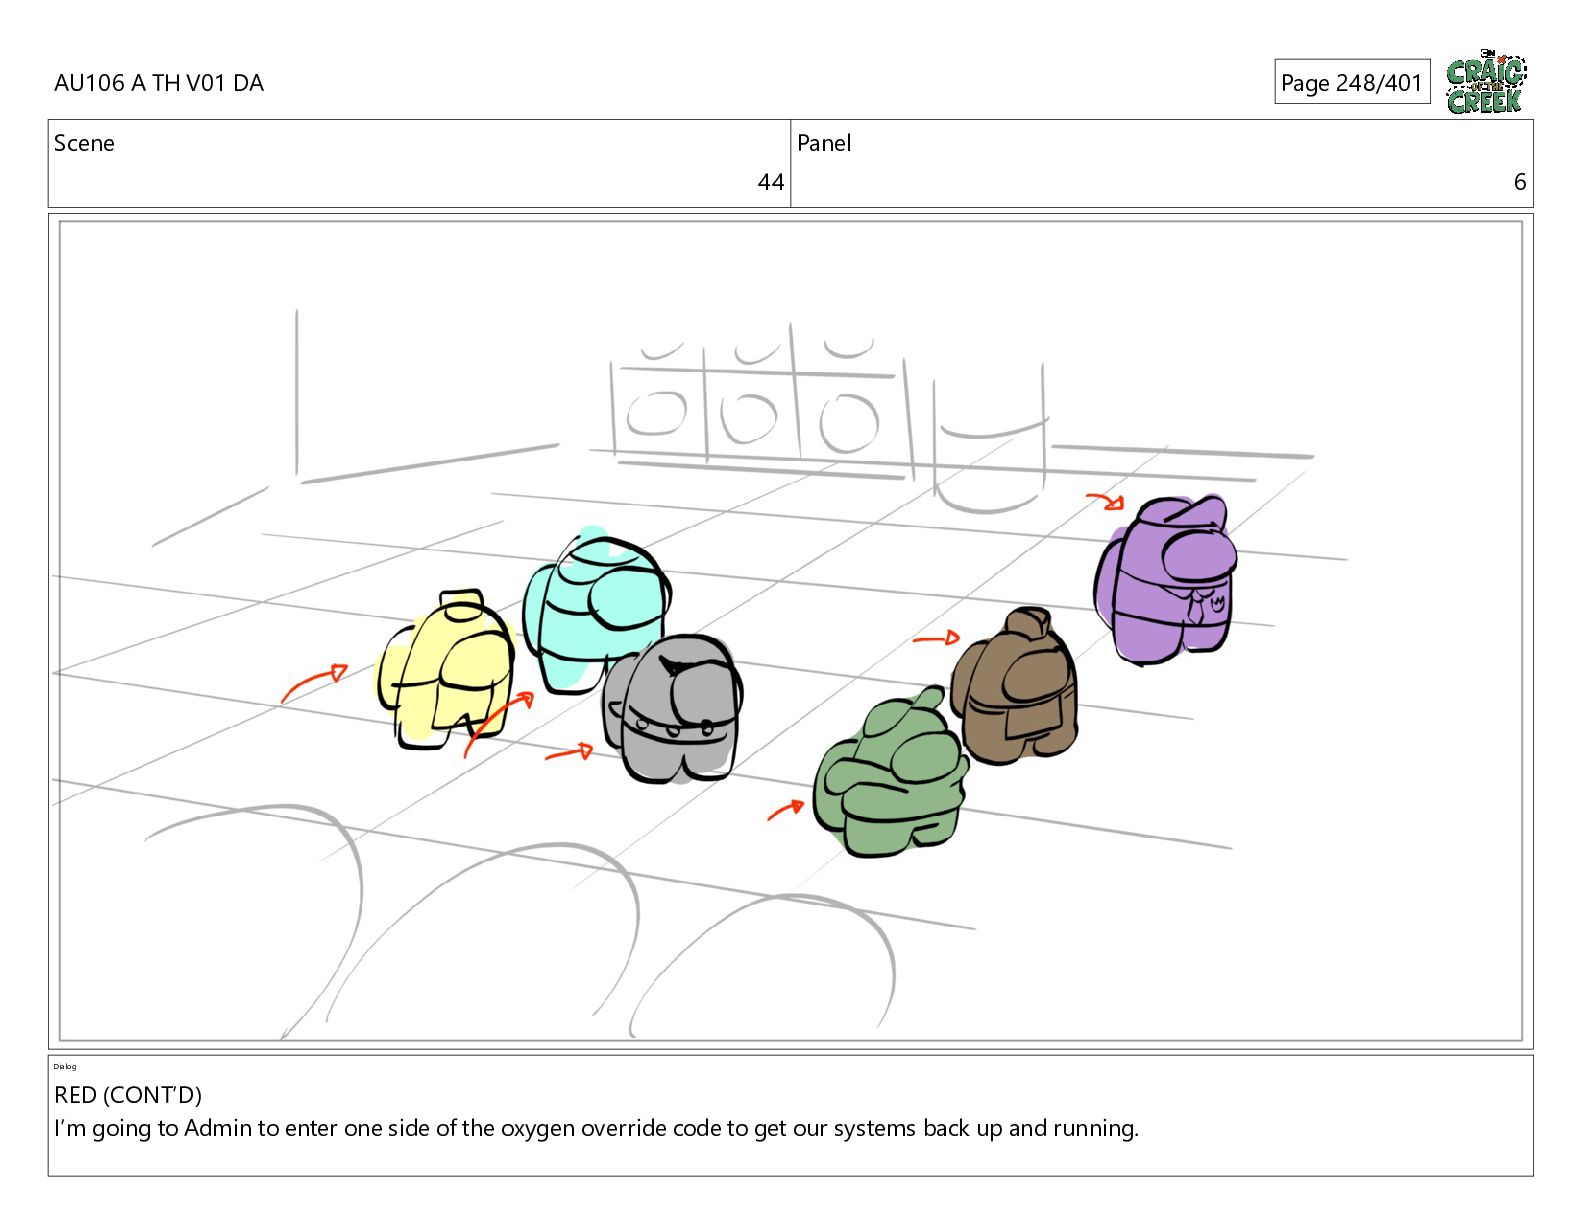
Task: Click the yellow crewmate character
Action: click(444, 669)
